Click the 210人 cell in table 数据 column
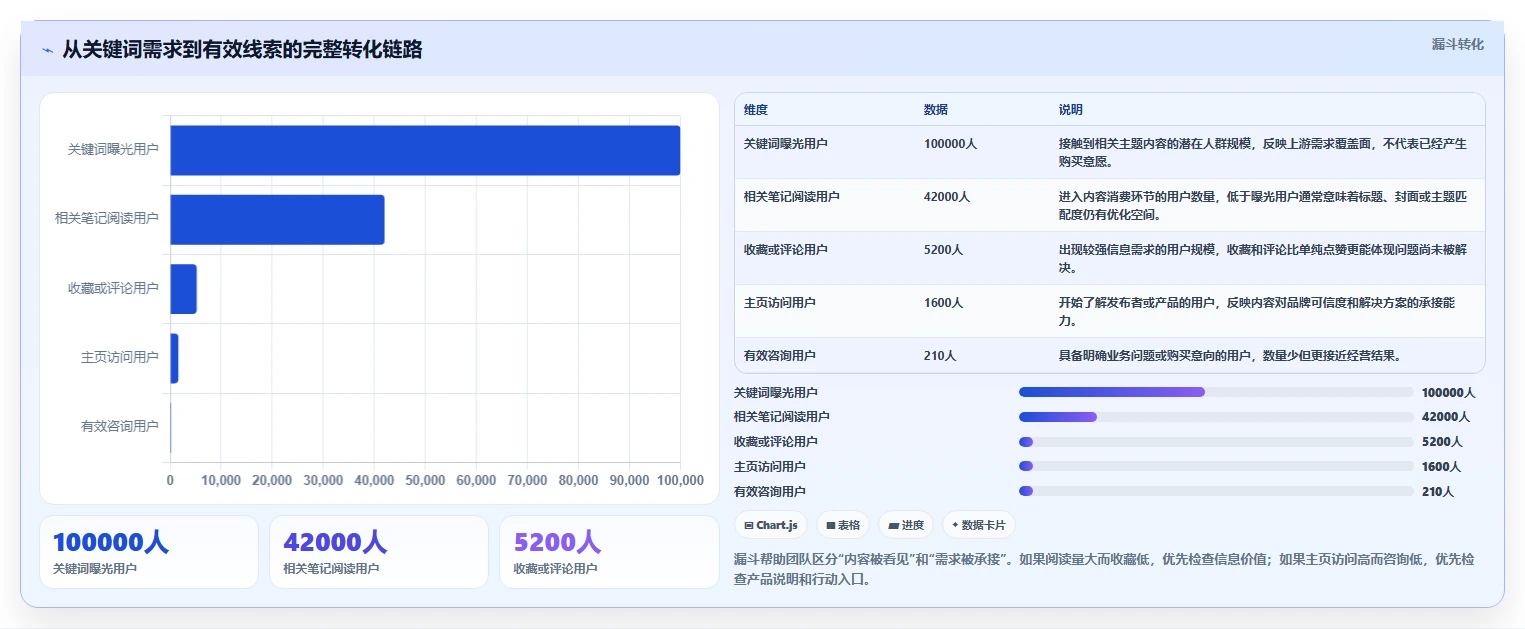Viewport: 1525px width, 629px height. tap(940, 355)
